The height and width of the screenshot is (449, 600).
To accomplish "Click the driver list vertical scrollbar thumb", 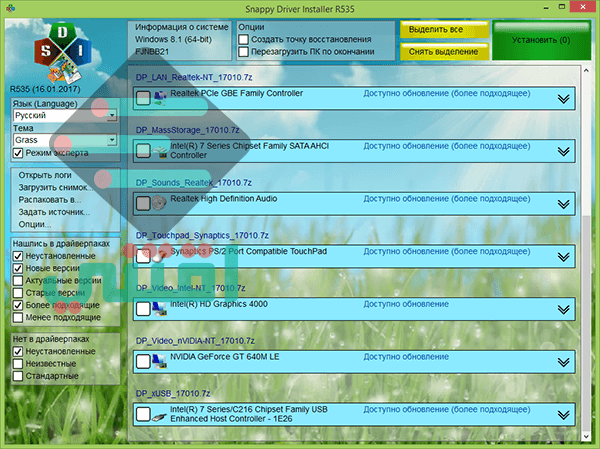I will (586, 323).
